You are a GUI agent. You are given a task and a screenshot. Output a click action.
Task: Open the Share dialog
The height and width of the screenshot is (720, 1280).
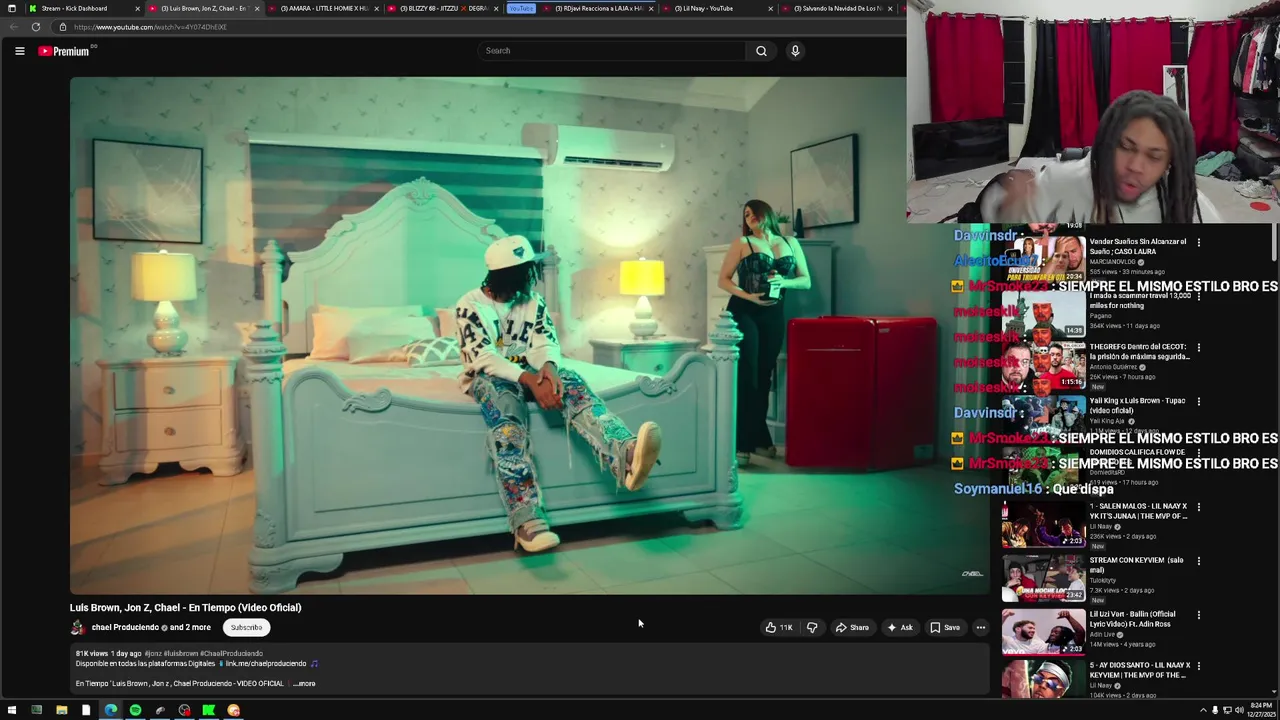click(x=853, y=628)
